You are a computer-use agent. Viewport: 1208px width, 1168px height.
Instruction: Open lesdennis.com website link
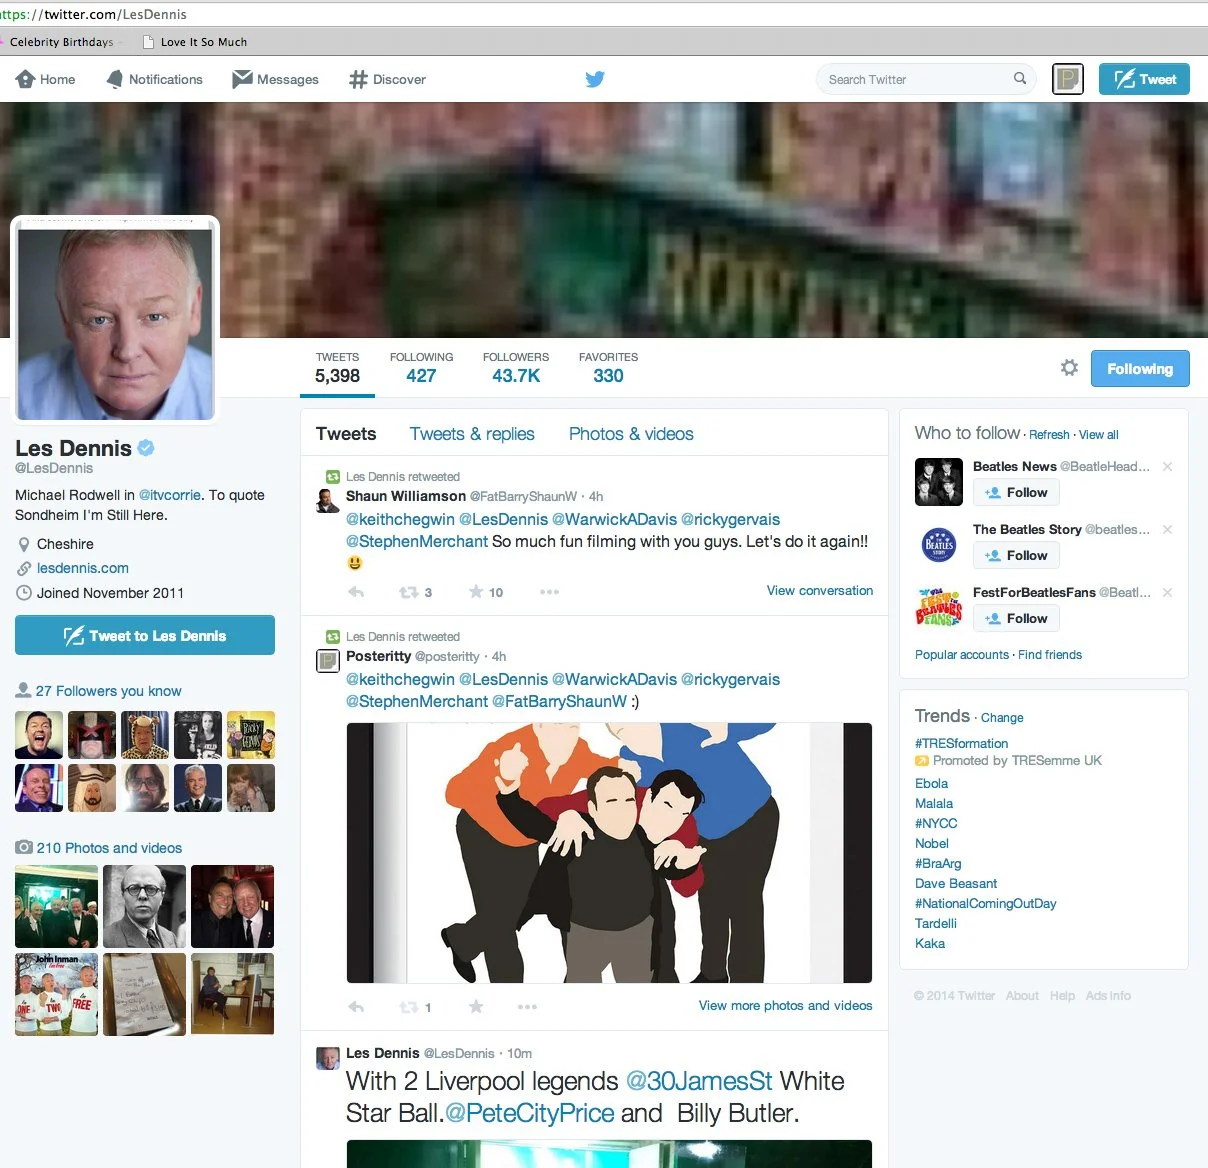click(83, 568)
